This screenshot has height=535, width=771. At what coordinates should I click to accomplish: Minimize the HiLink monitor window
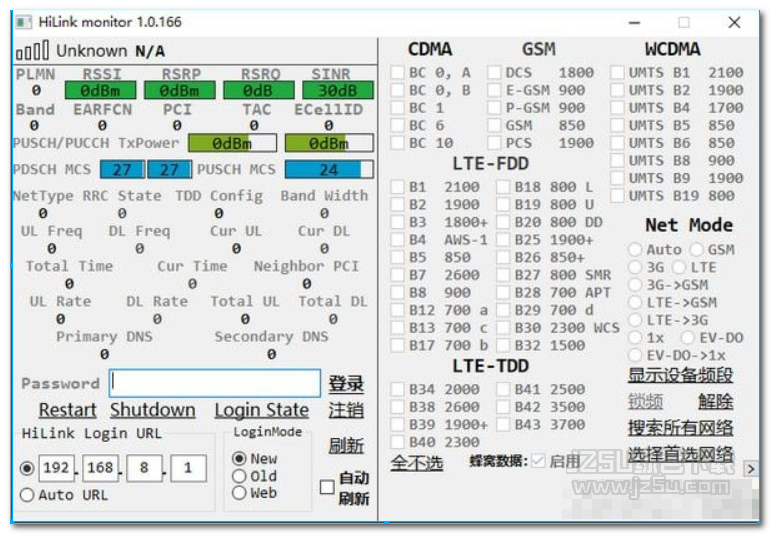pos(635,23)
